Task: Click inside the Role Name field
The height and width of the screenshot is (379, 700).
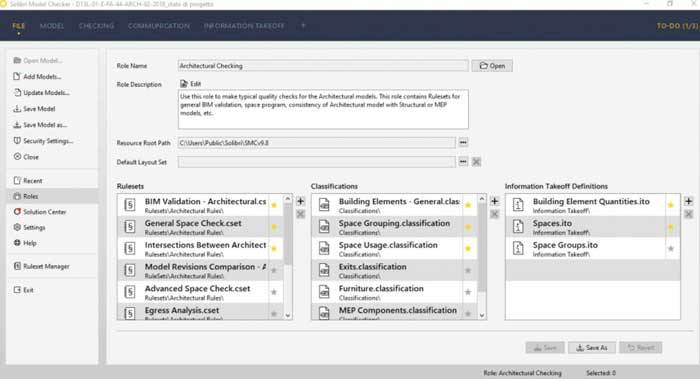Action: 323,66
